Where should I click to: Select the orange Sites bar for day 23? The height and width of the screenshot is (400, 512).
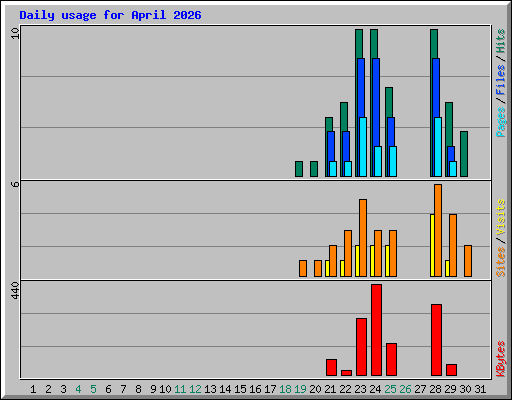pos(363,238)
